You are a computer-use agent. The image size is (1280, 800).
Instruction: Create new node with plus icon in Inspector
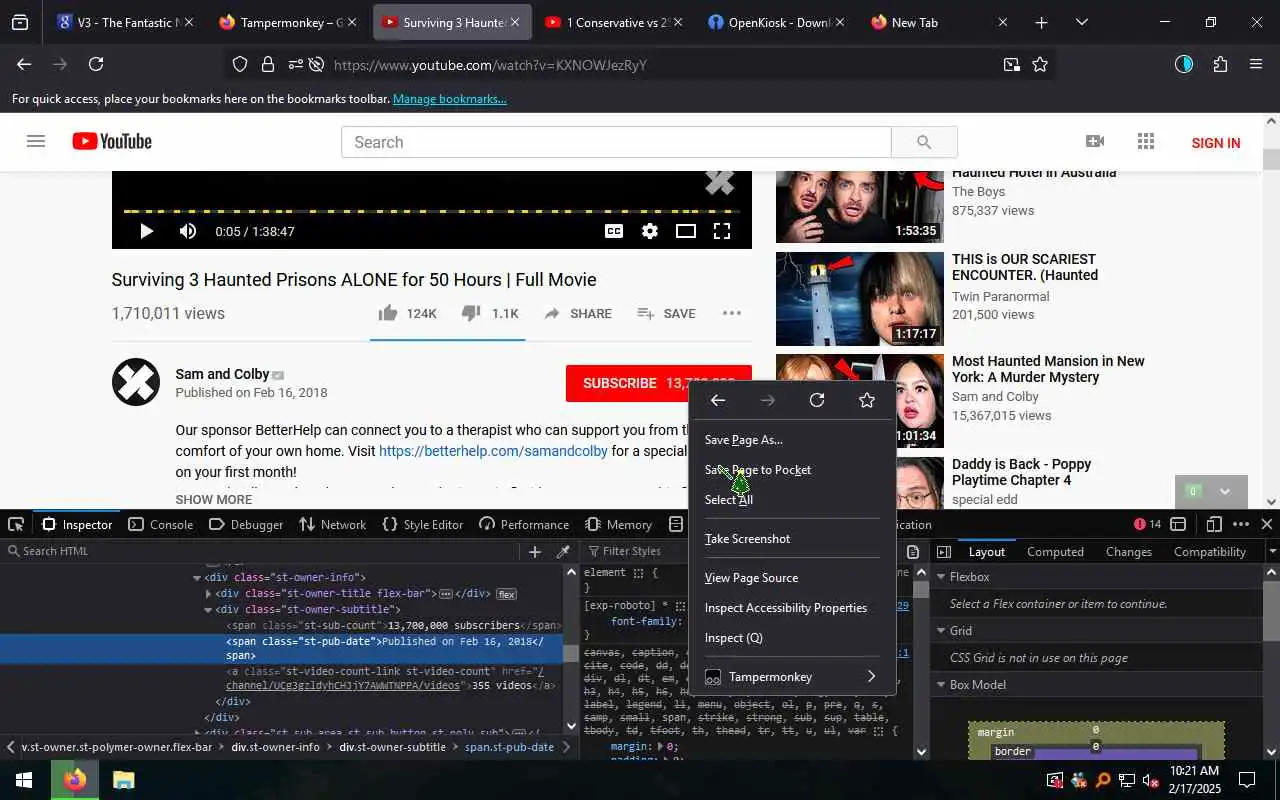535,552
